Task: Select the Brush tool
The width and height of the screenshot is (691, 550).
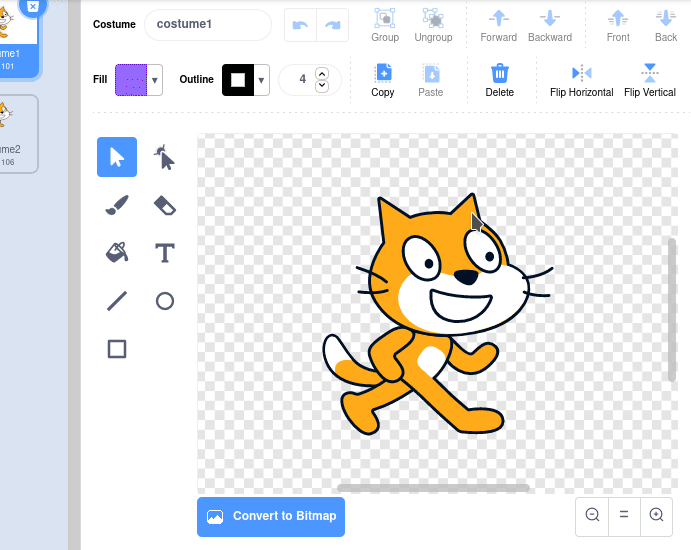Action: 117,205
